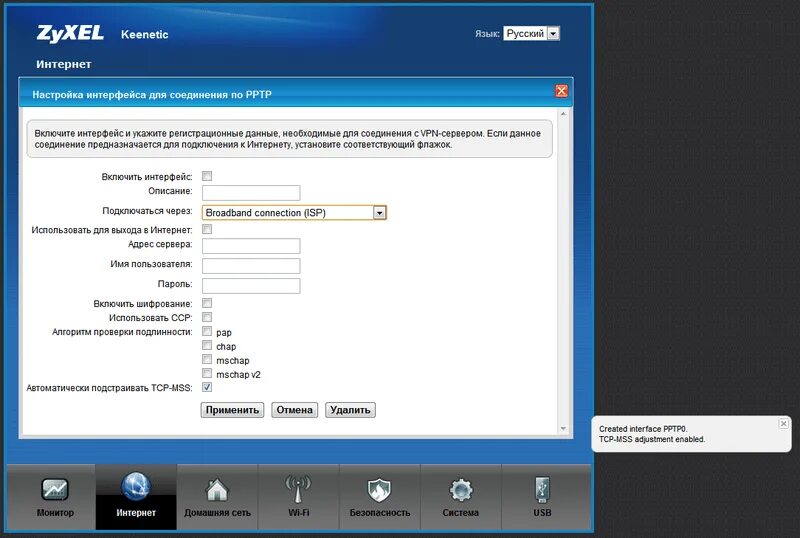The height and width of the screenshot is (538, 800).
Task: Click the TCP-MSS adjustment enabled message
Action: pos(652,439)
